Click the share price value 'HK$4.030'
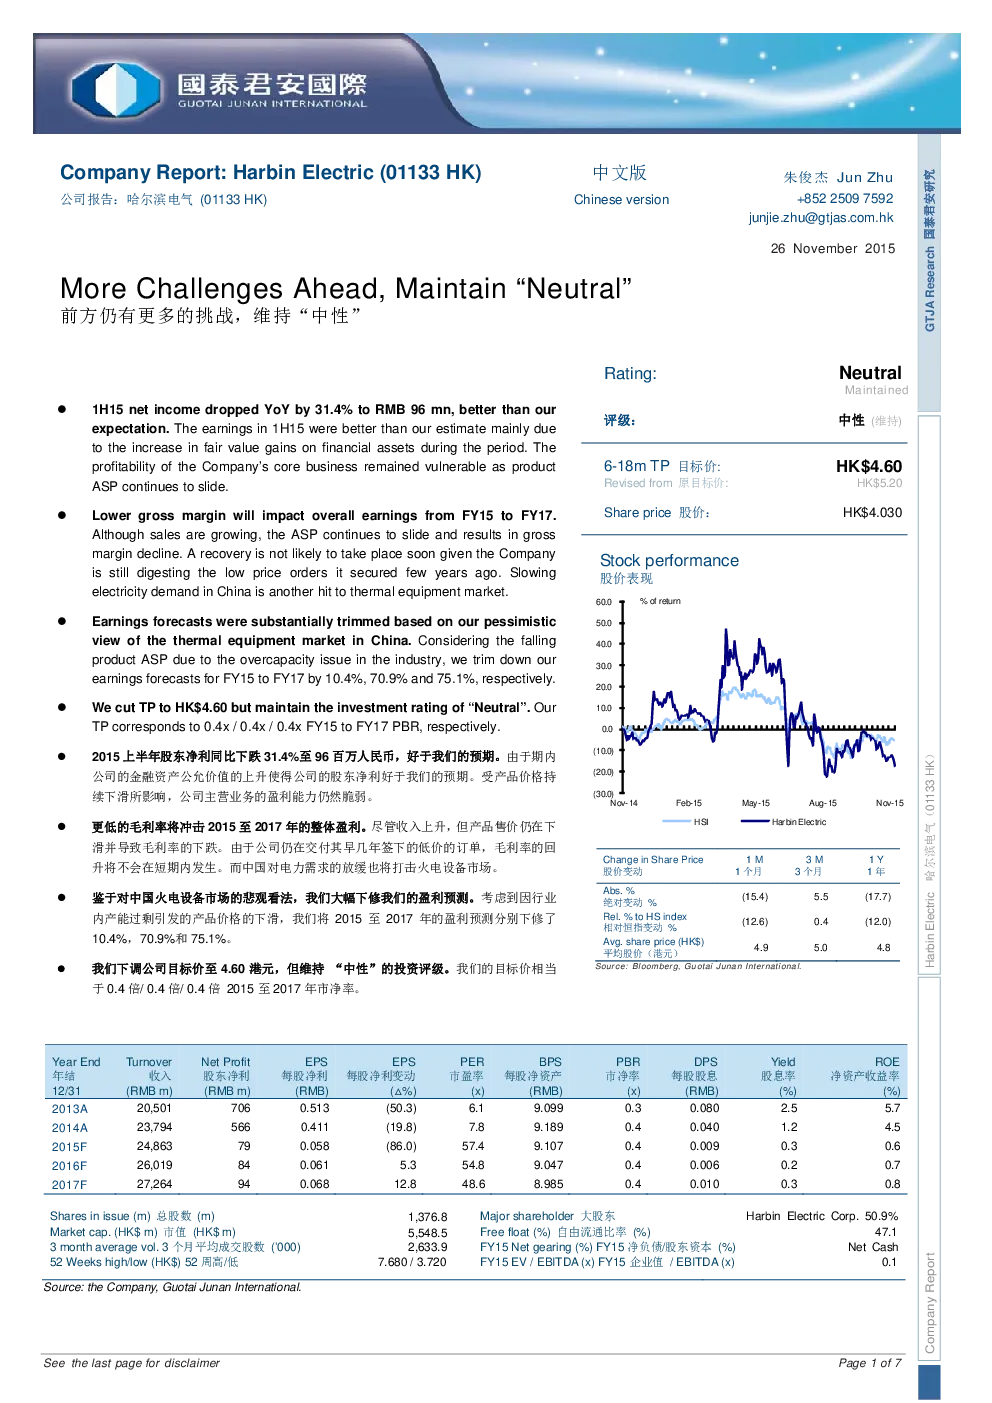The width and height of the screenshot is (992, 1403). point(872,512)
